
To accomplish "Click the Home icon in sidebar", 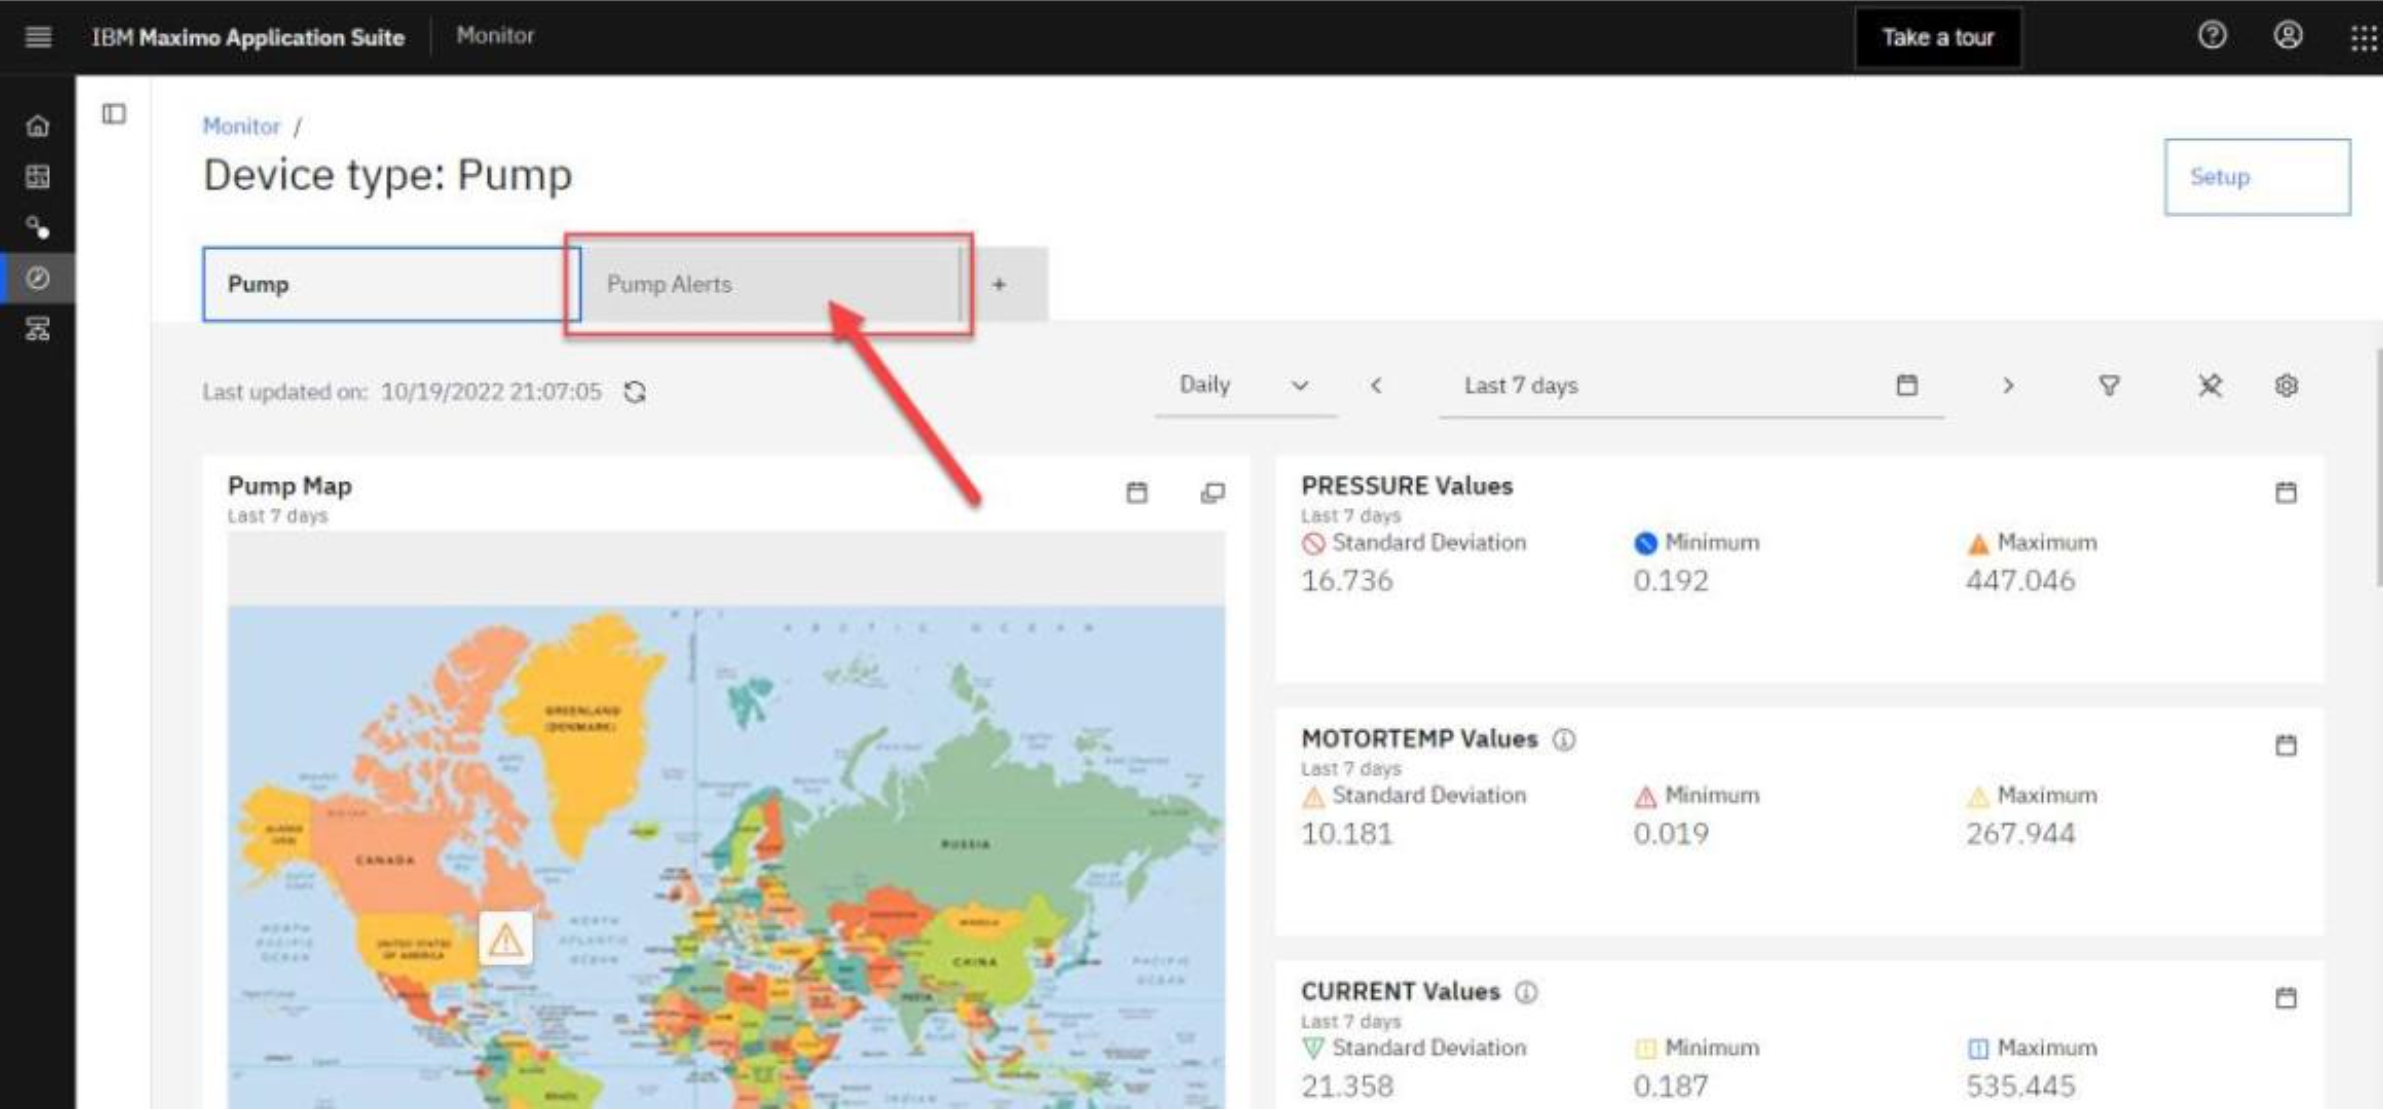I will point(38,126).
